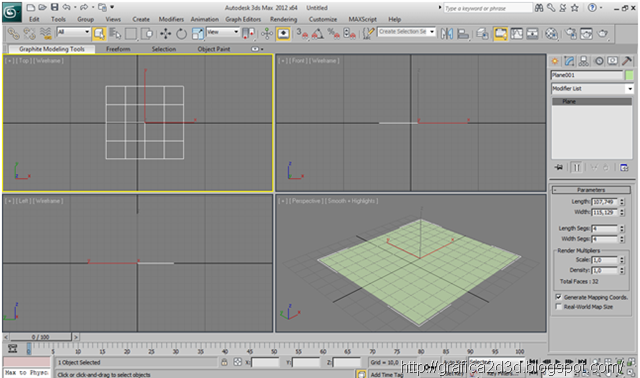Click Use Pivot Point Center icon

click(248, 33)
